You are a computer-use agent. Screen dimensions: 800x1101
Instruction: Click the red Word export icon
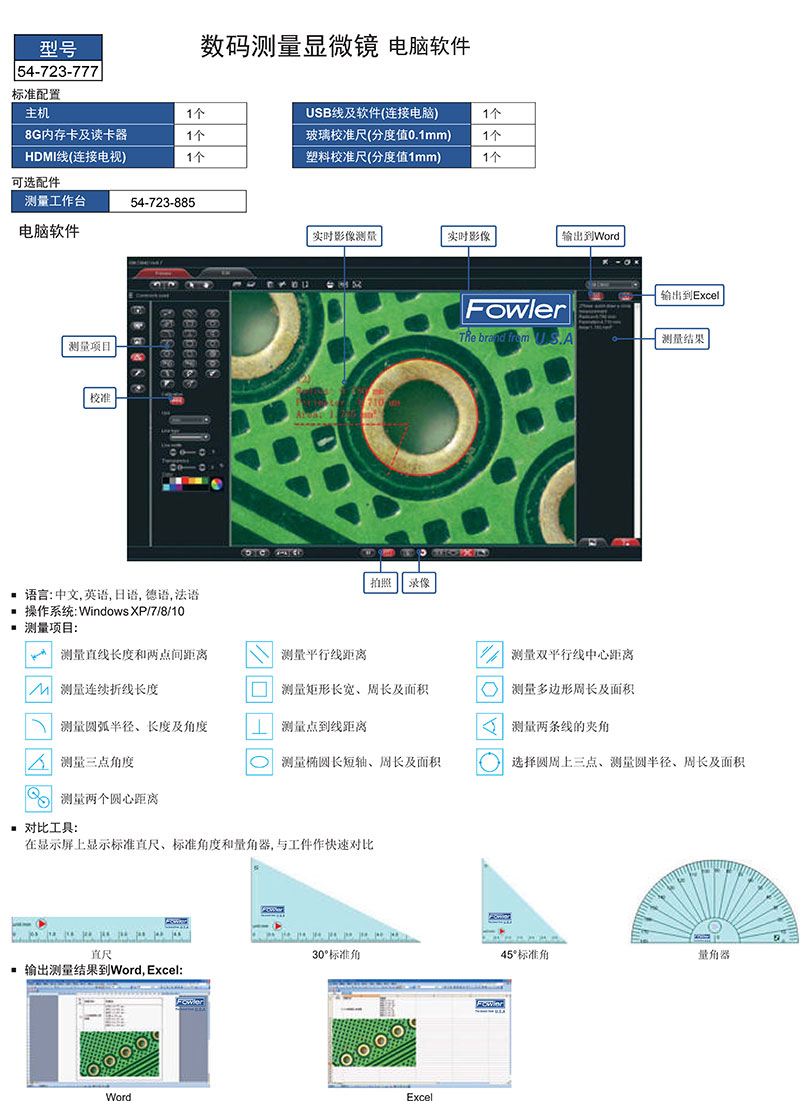click(x=595, y=296)
